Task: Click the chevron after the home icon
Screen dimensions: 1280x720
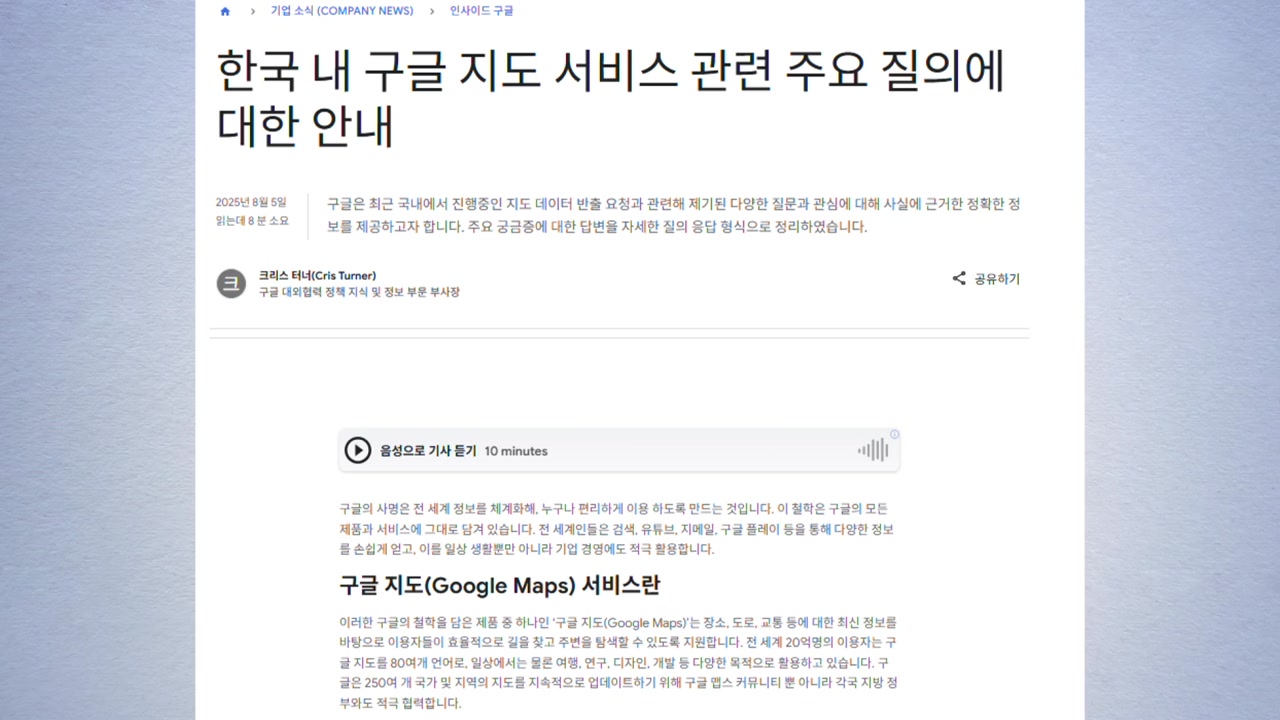Action: tap(253, 11)
